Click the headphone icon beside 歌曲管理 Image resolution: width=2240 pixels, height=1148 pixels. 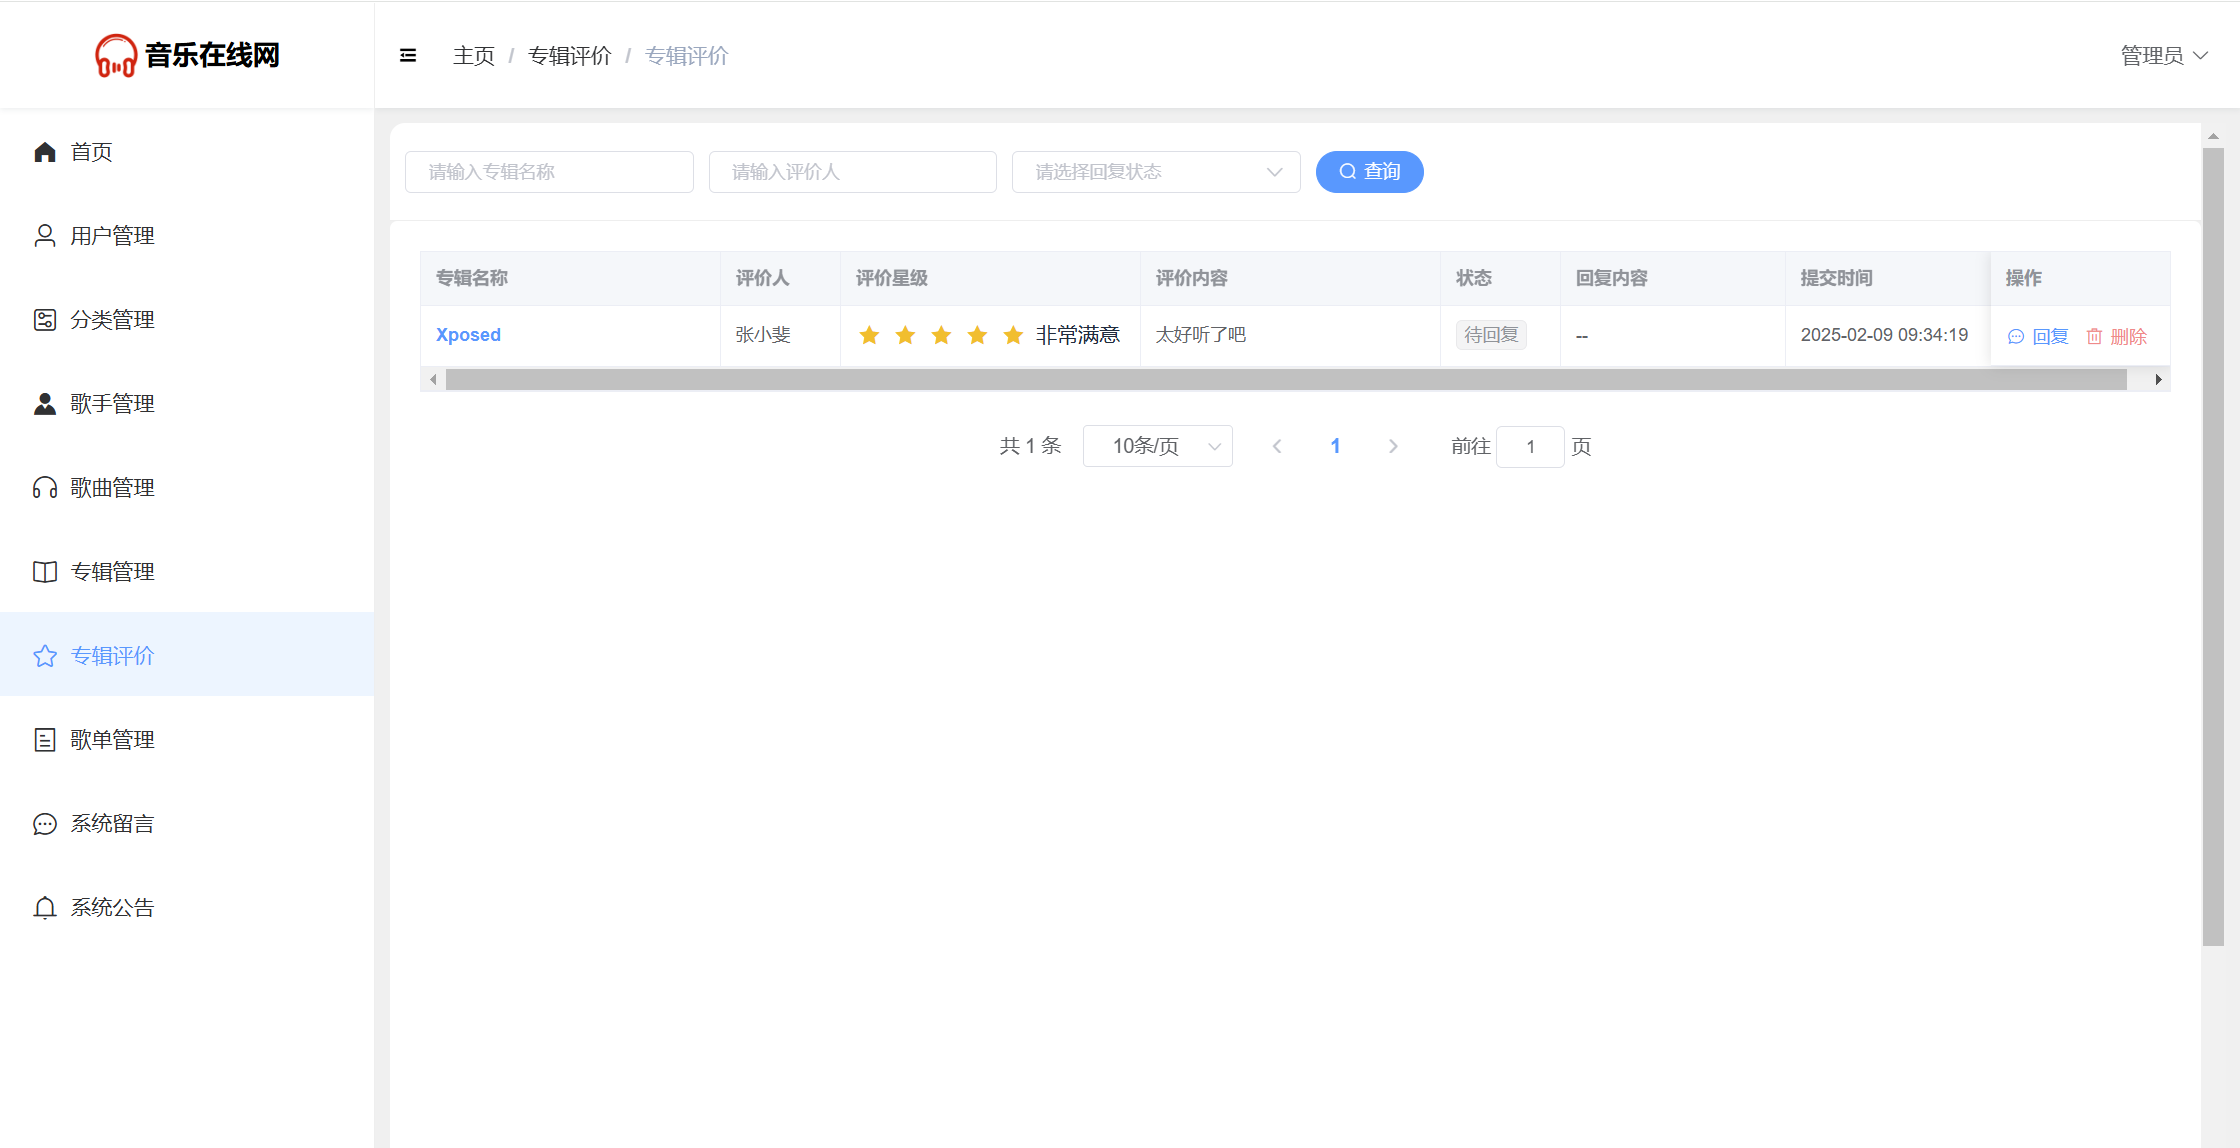coord(45,488)
